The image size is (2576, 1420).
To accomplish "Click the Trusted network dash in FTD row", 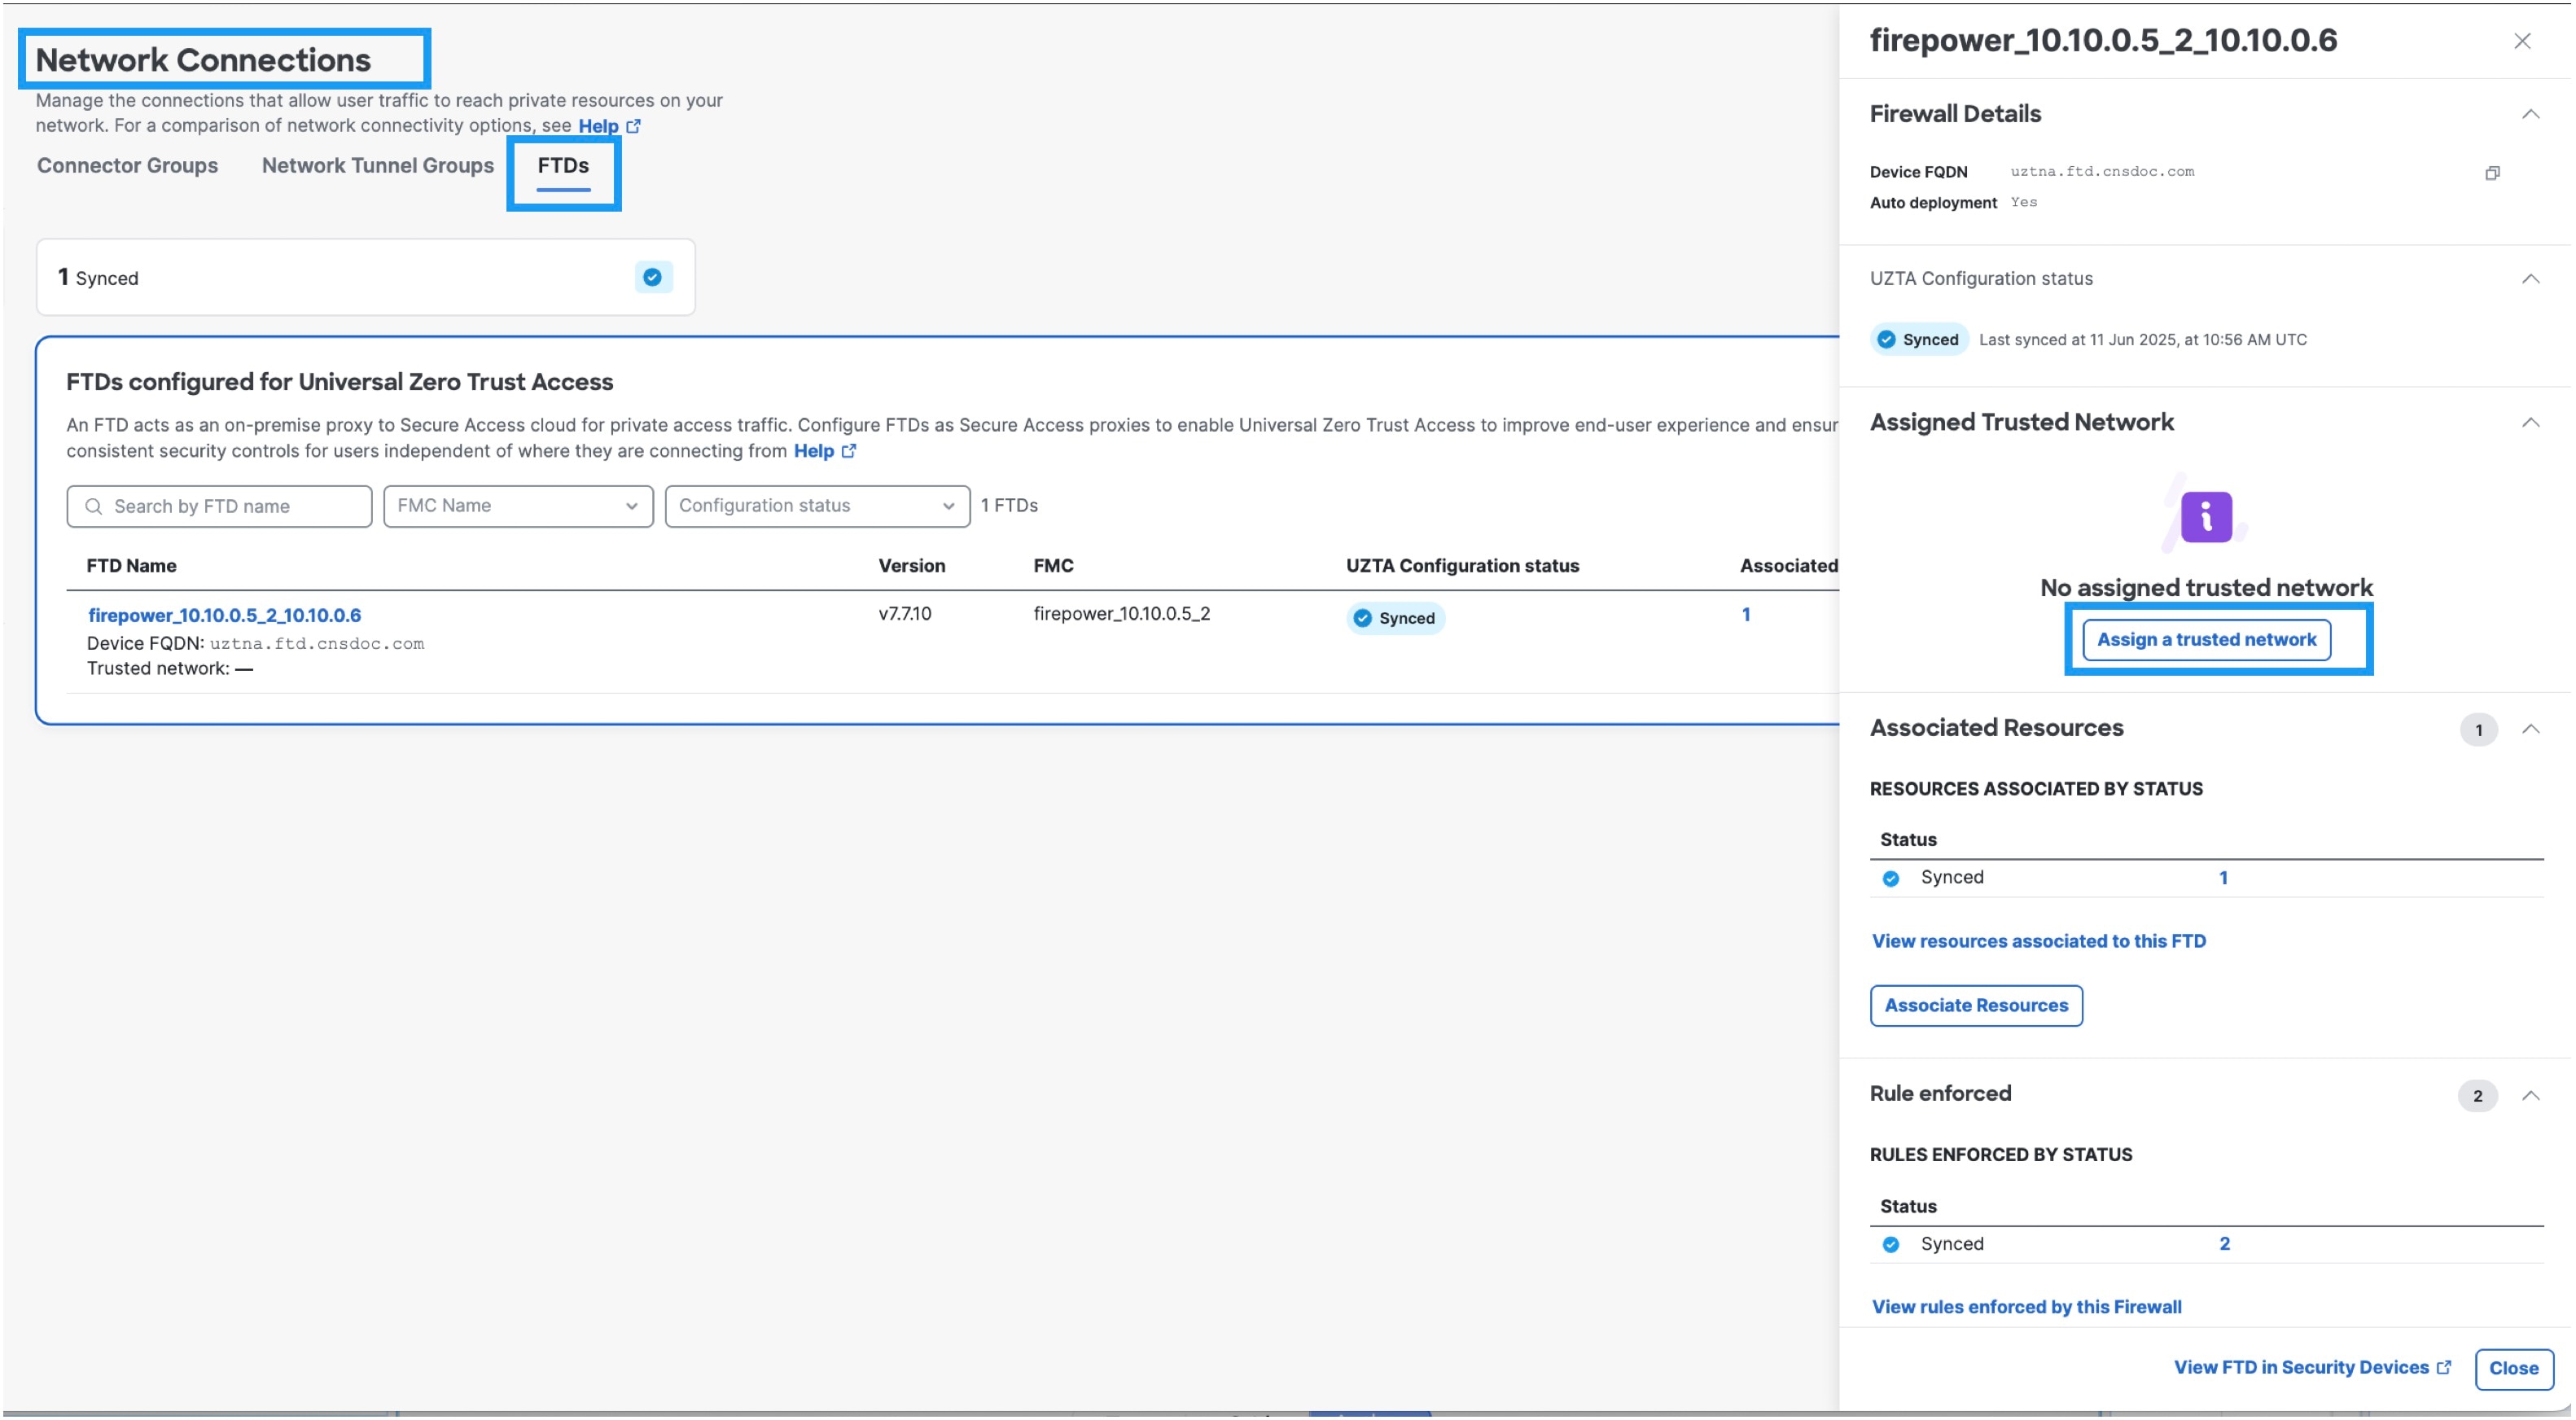I will tap(244, 669).
